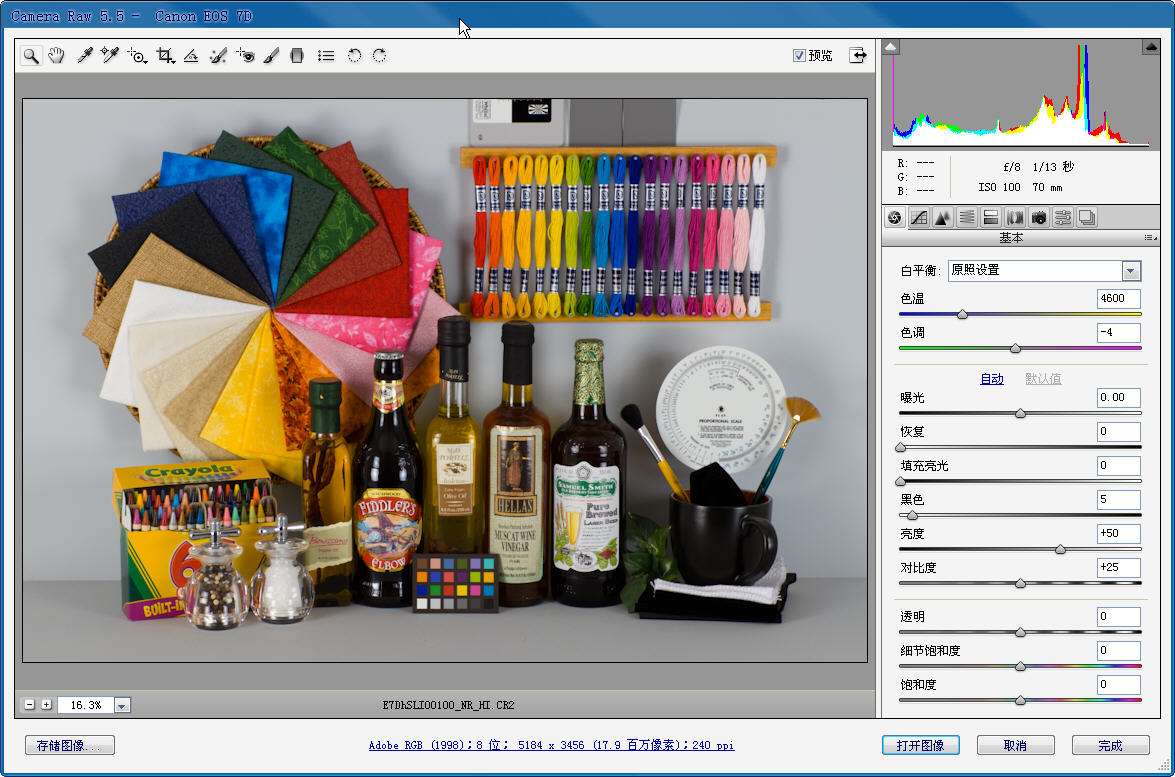Screen dimensions: 1175x777
Task: Click the 恢复 recovery slider handle
Action: 901,447
